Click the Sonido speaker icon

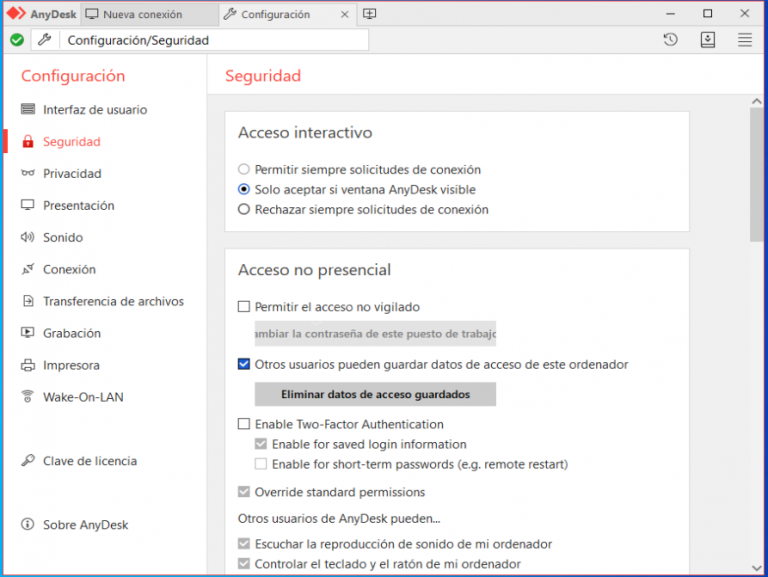[27, 237]
